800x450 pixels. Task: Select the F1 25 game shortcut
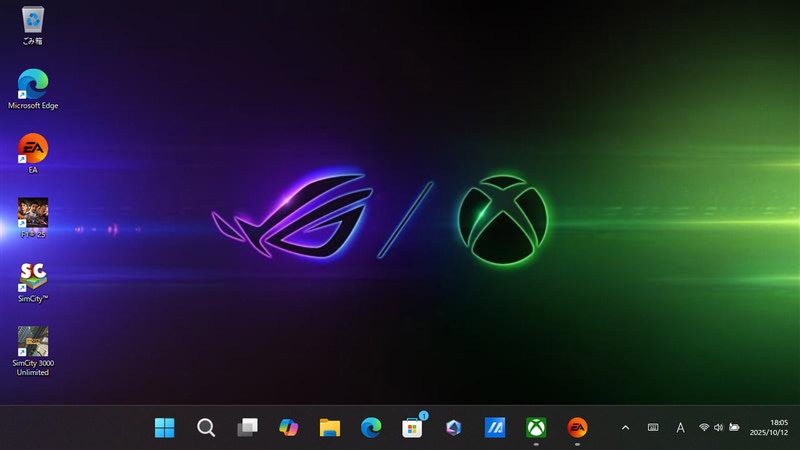coord(33,218)
